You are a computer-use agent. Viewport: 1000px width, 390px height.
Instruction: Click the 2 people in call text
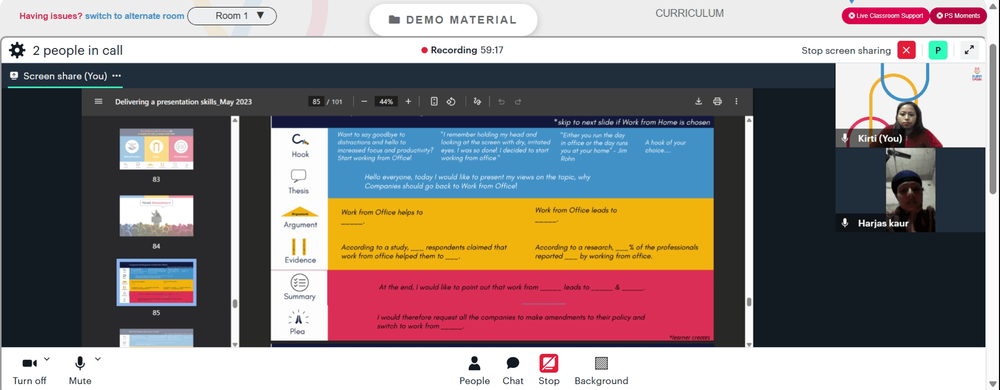(78, 50)
